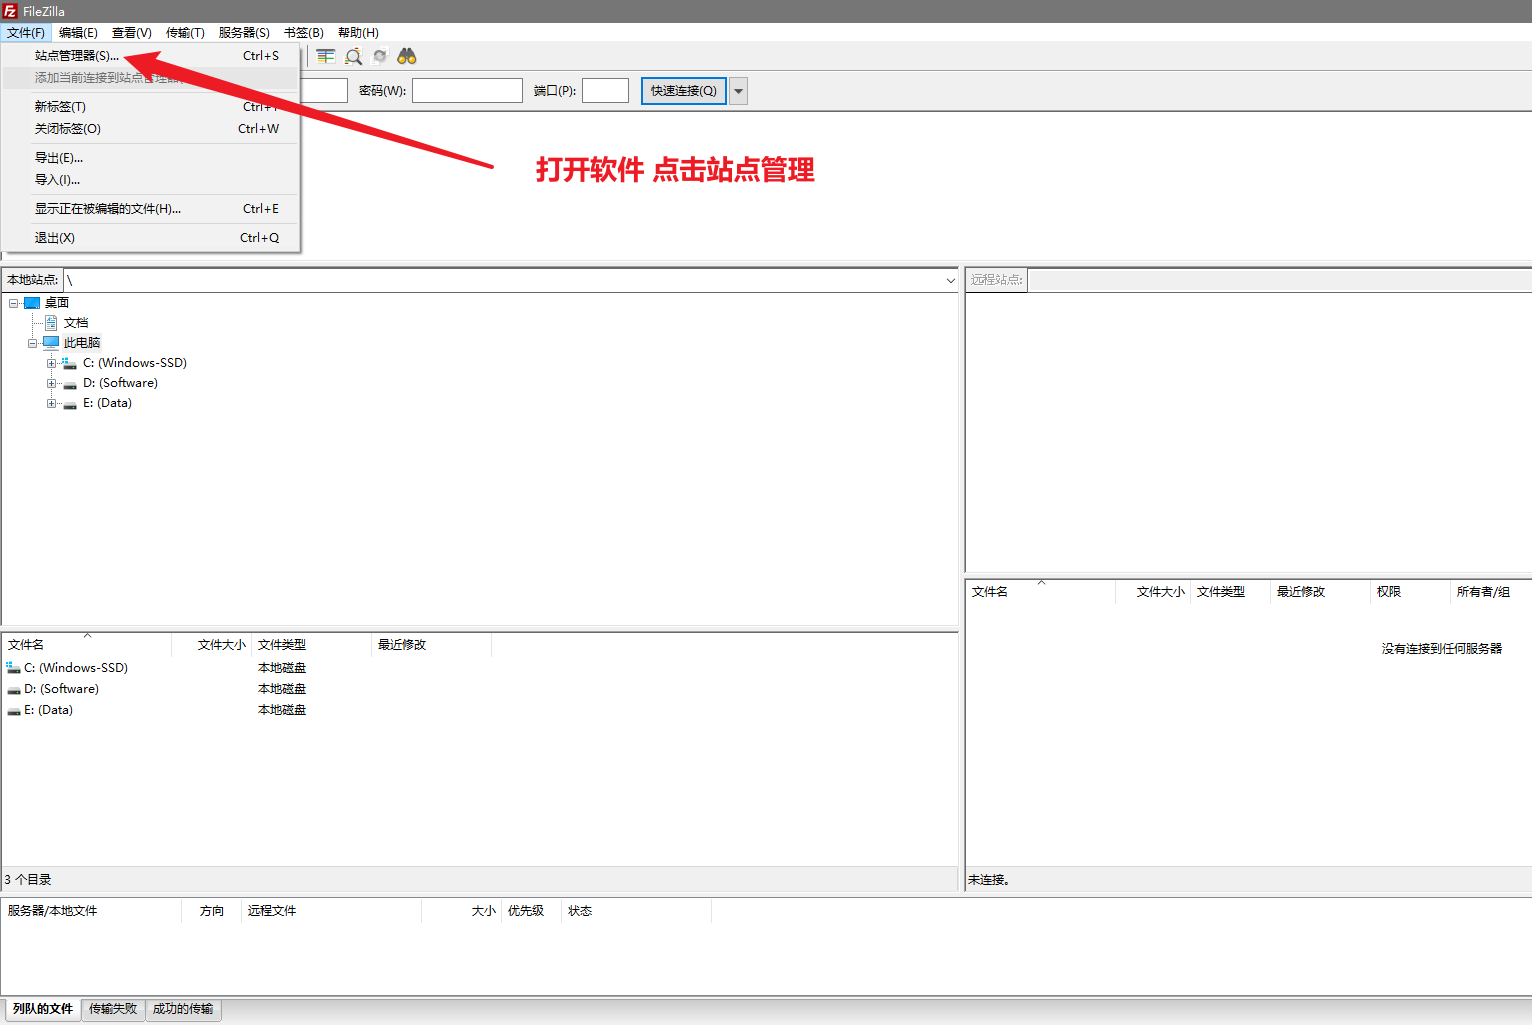1532x1025 pixels.
Task: Sort local list by 文件名 column
Action: coord(87,645)
